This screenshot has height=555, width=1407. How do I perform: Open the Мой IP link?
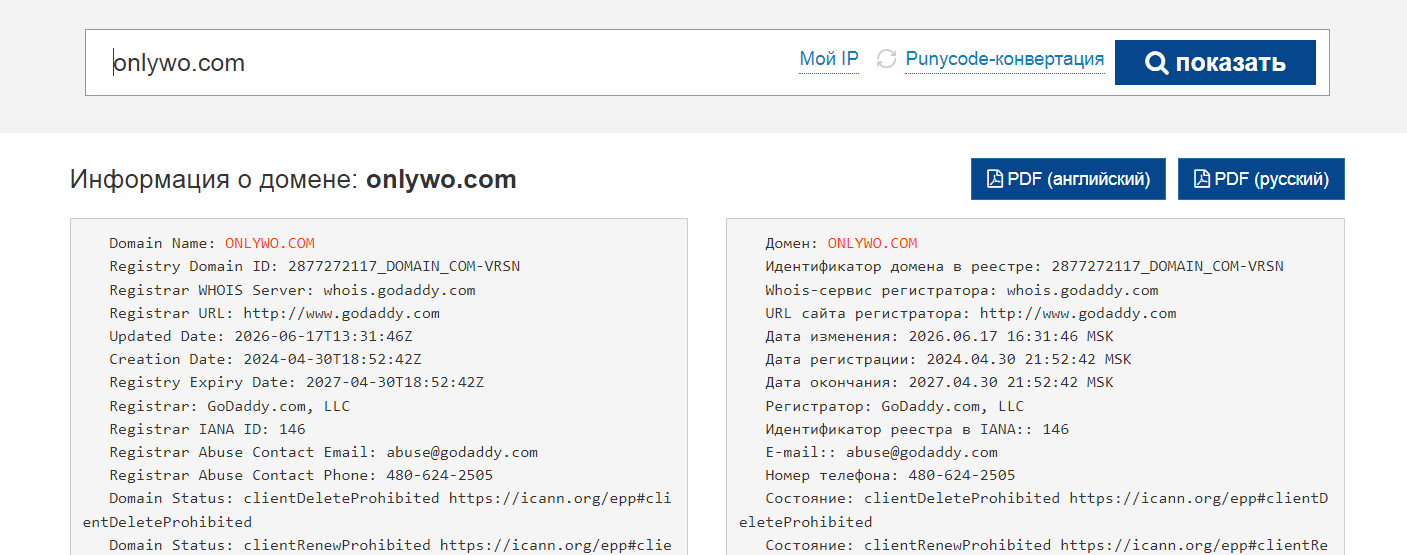(829, 59)
